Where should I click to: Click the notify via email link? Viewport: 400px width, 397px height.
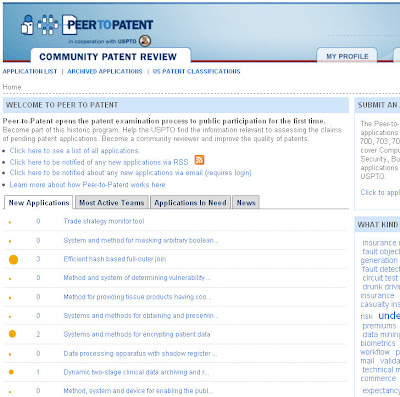point(130,173)
